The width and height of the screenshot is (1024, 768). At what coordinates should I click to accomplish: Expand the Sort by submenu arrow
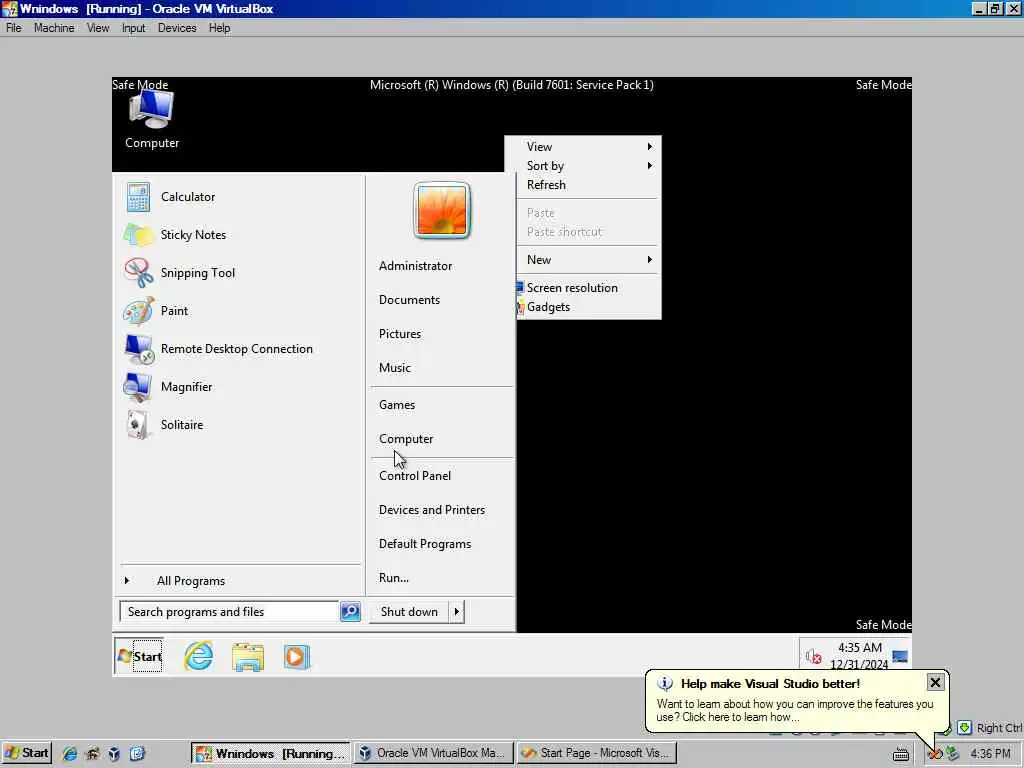click(650, 166)
